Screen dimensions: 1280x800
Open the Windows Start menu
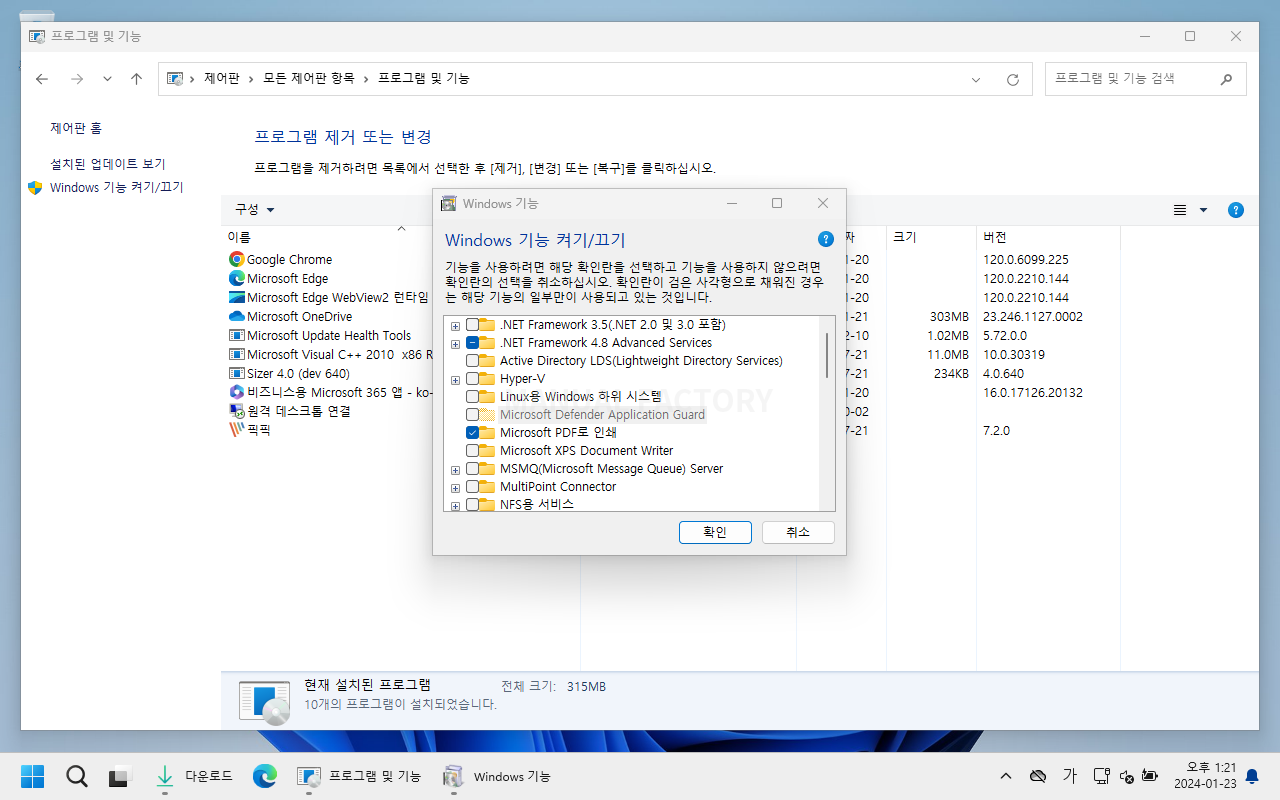coord(33,776)
